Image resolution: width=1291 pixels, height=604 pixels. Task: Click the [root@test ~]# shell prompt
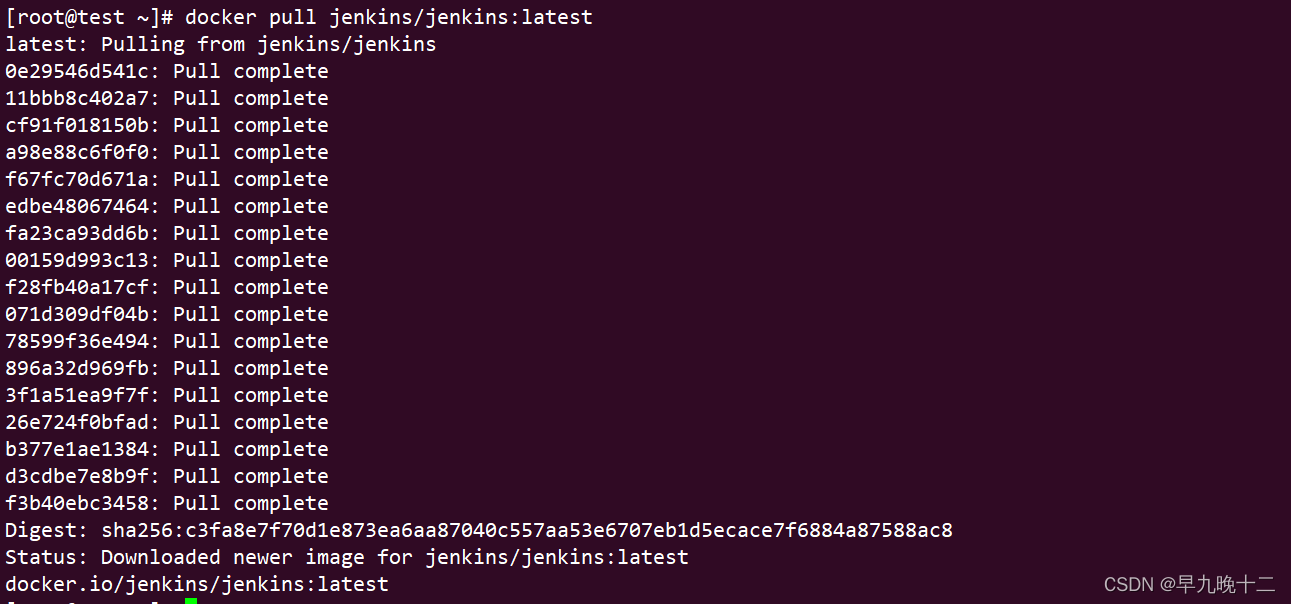tap(89, 17)
